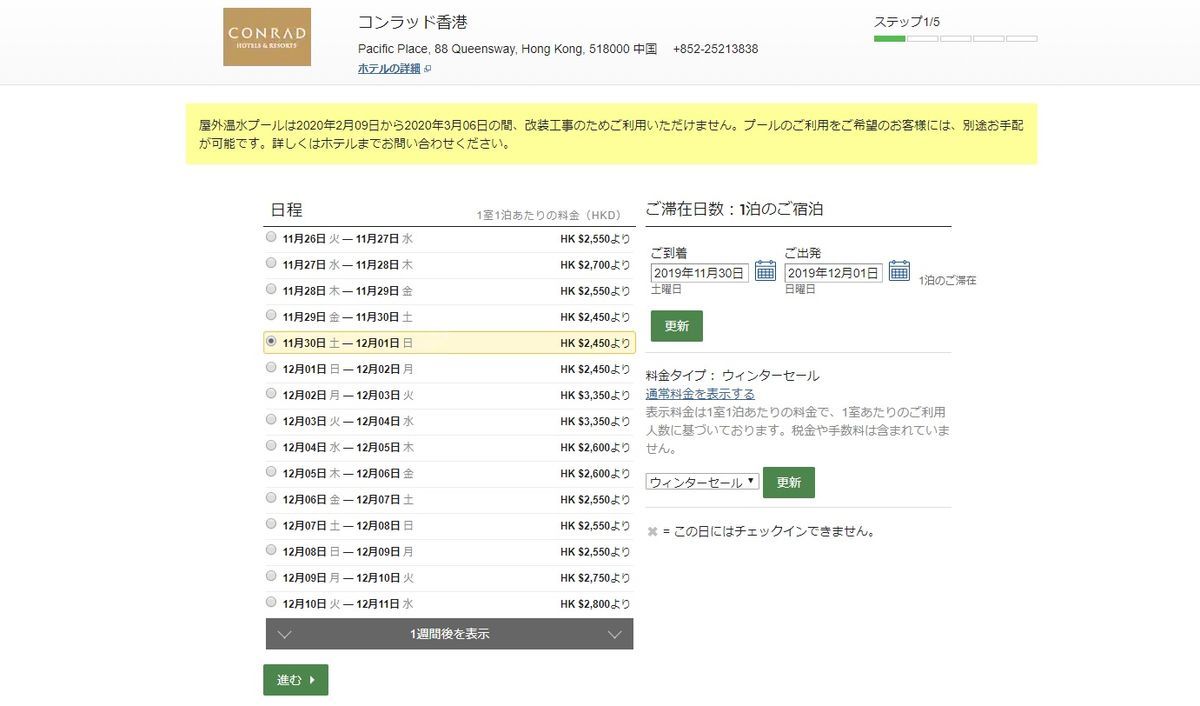Click the yellow pool renovation notice
Screen dimensions: 1200x706
click(x=611, y=134)
